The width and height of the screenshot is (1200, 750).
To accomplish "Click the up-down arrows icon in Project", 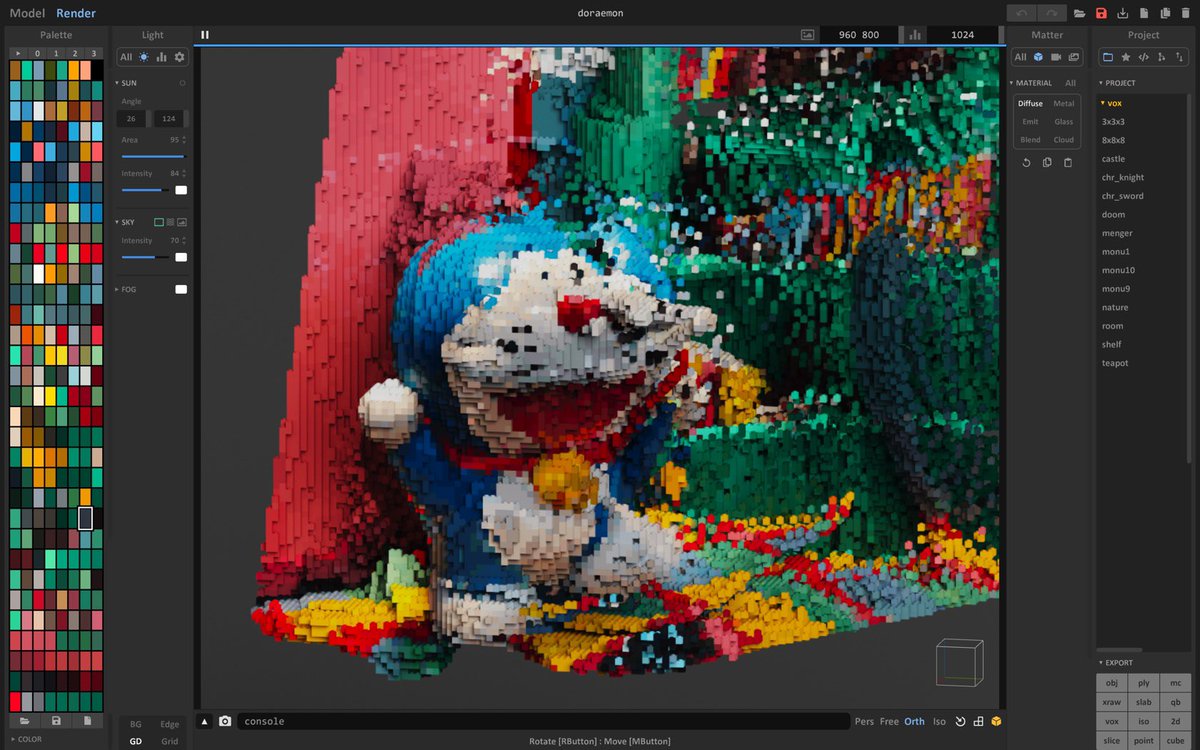I will click(x=1179, y=57).
